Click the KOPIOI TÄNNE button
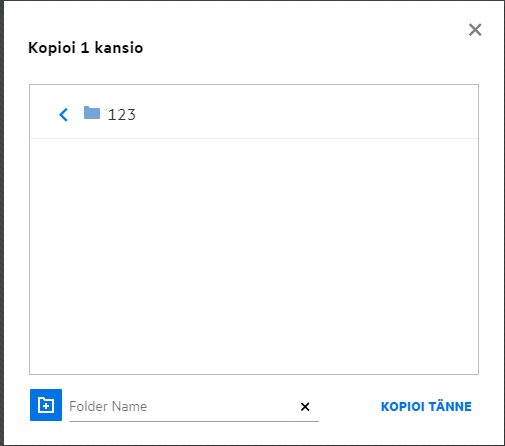Image resolution: width=505 pixels, height=446 pixels. [426, 407]
